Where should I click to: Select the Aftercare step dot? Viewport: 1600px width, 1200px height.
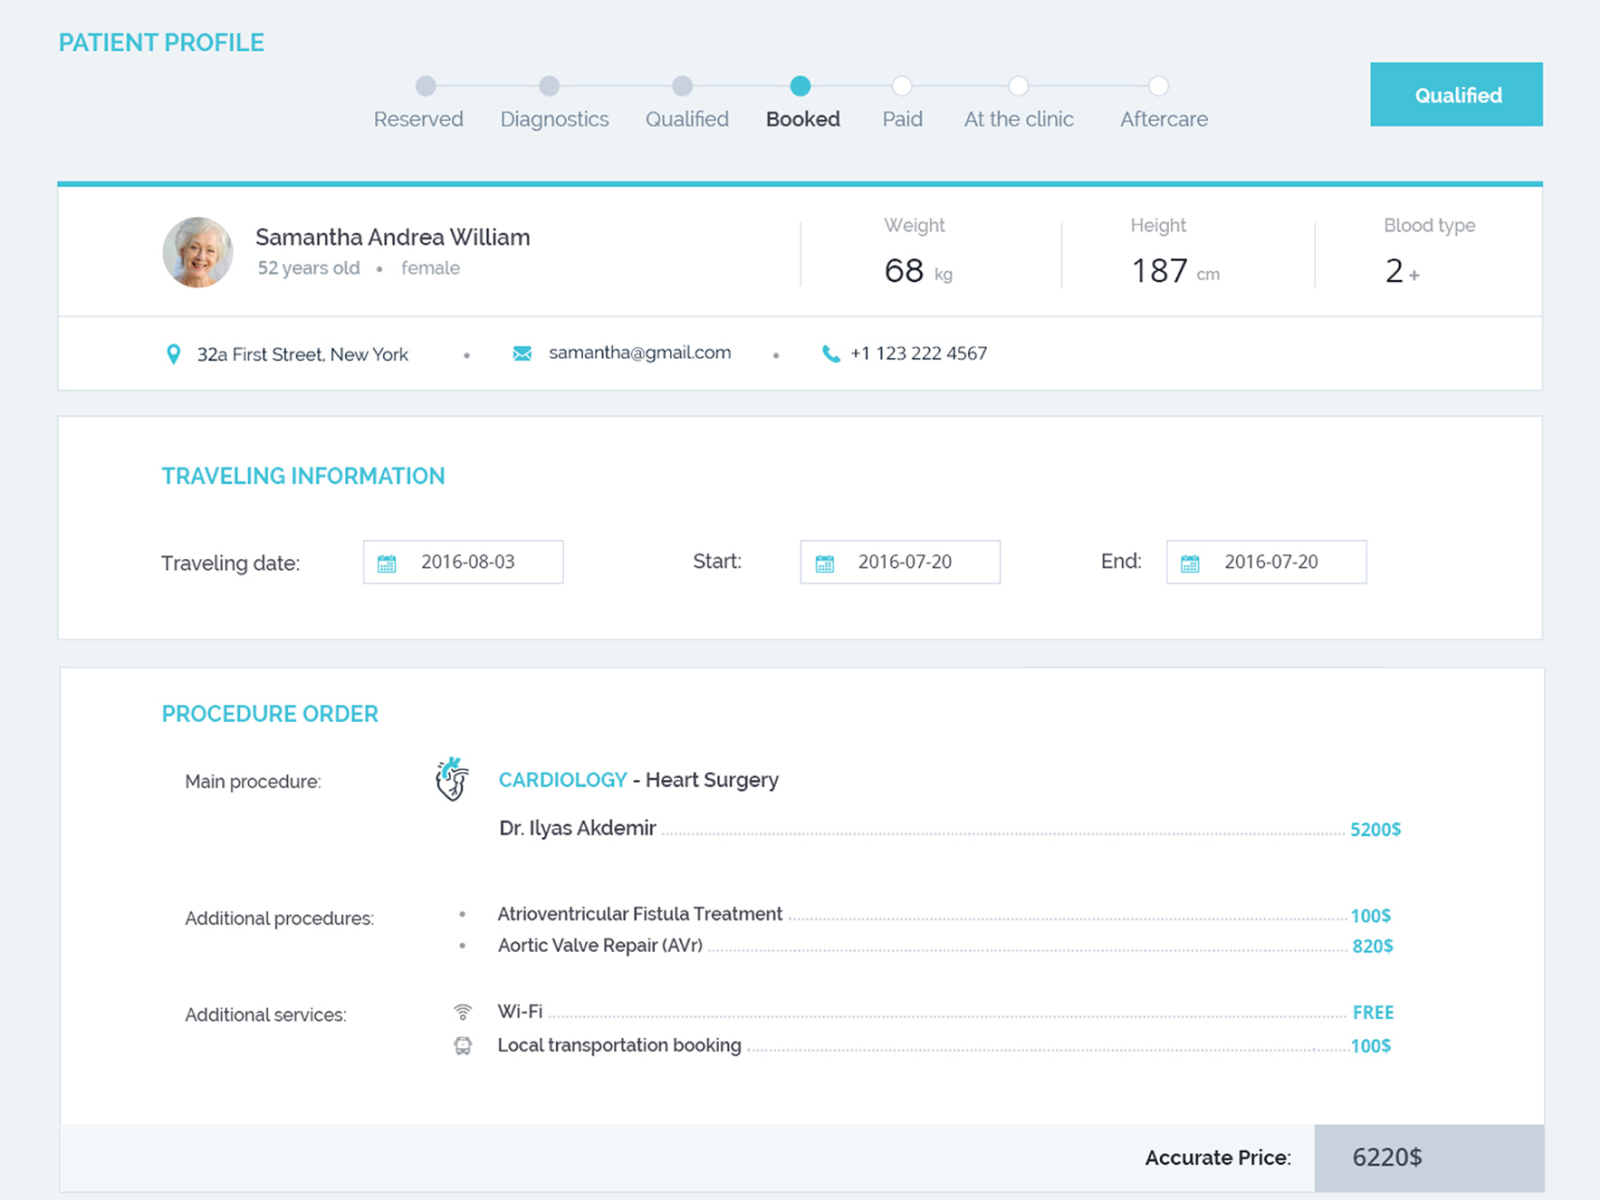pyautogui.click(x=1158, y=86)
